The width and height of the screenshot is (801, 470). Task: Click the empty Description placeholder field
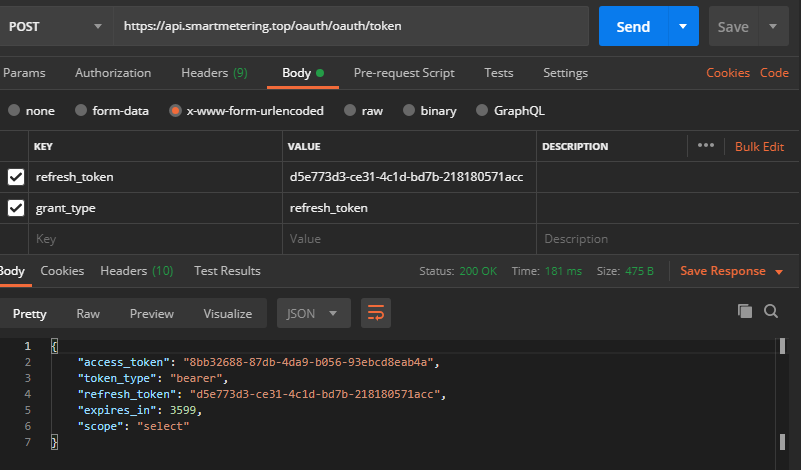tap(668, 239)
